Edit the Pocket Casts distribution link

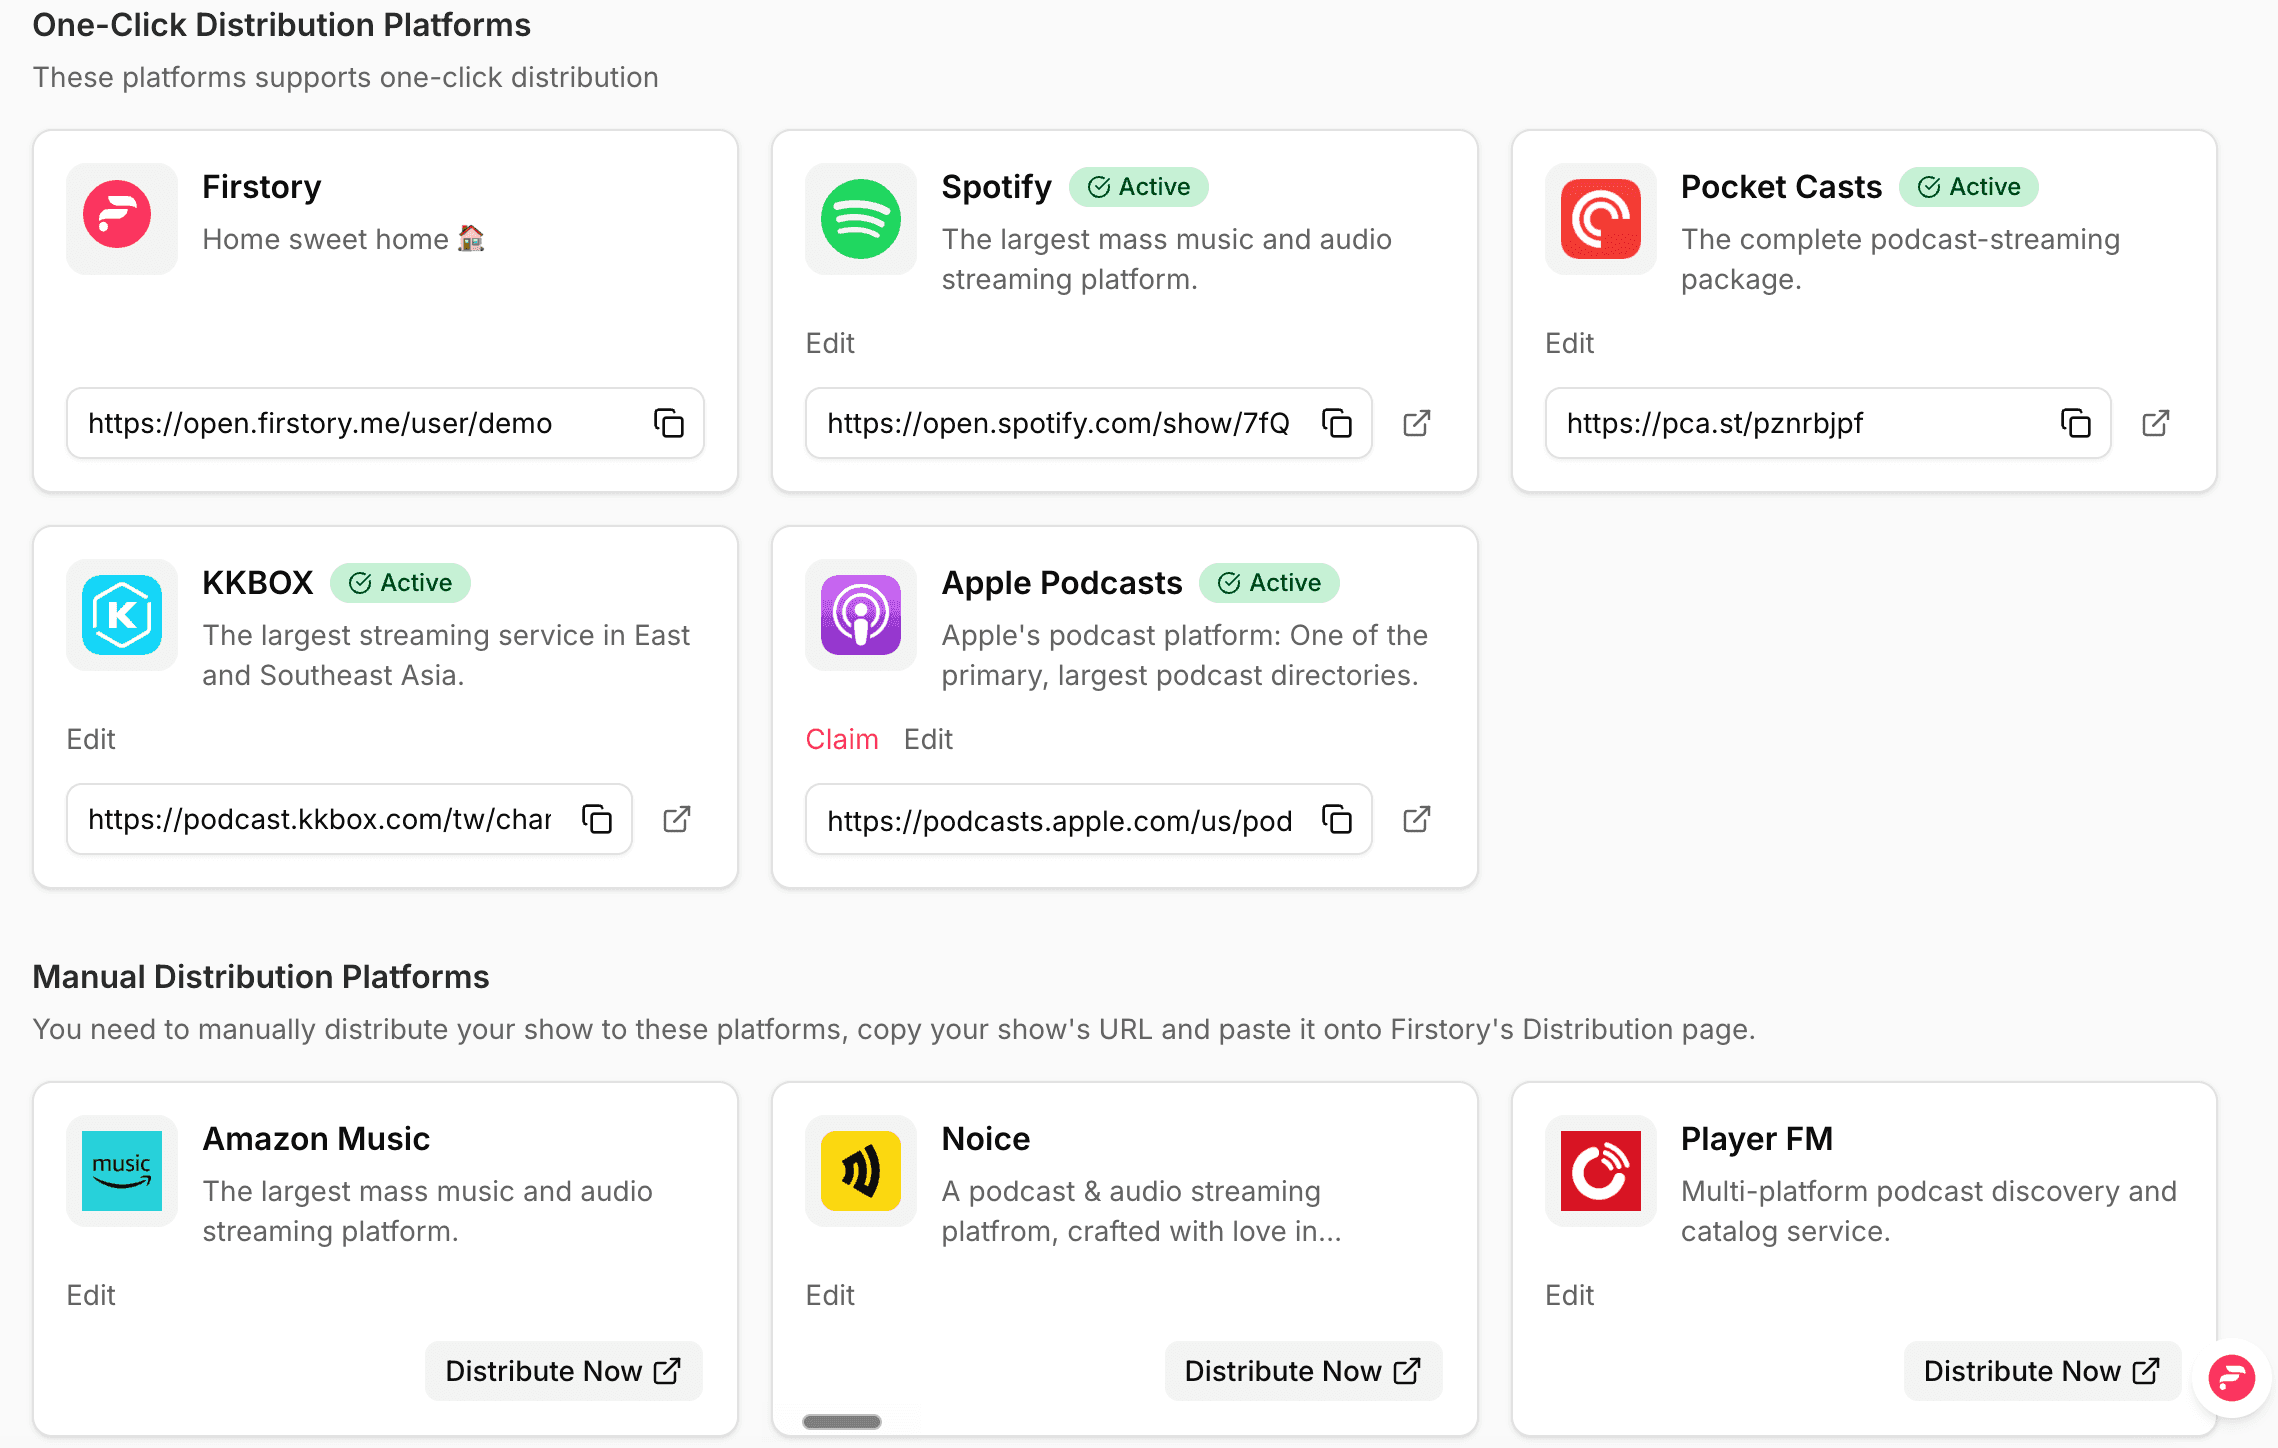tap(1569, 343)
